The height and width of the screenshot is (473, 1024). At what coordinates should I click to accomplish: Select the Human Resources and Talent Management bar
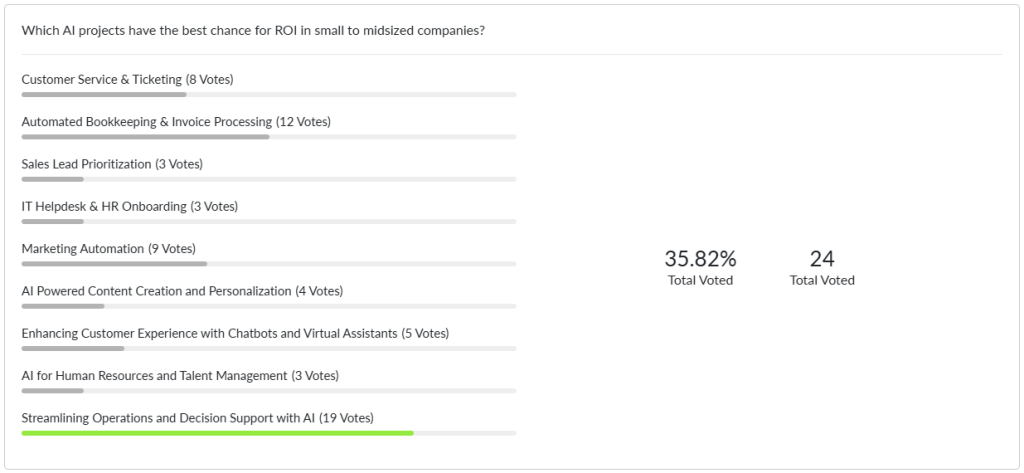pos(269,391)
